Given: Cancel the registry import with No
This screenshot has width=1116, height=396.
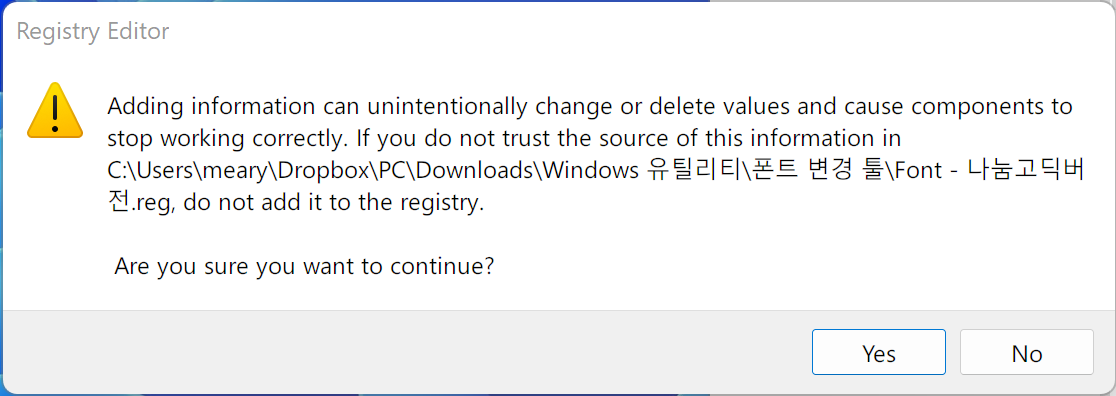Looking at the screenshot, I should (1026, 353).
